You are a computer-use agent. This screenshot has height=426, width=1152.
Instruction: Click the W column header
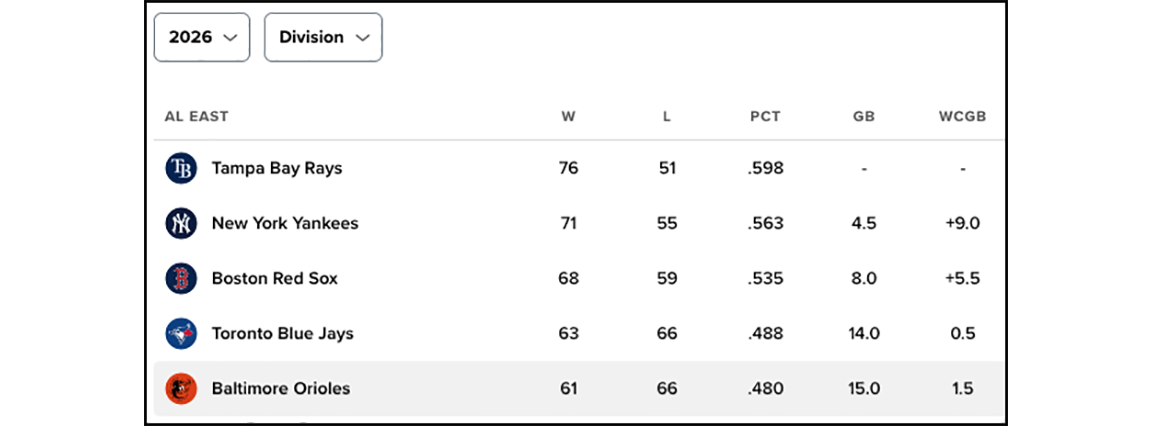[569, 116]
